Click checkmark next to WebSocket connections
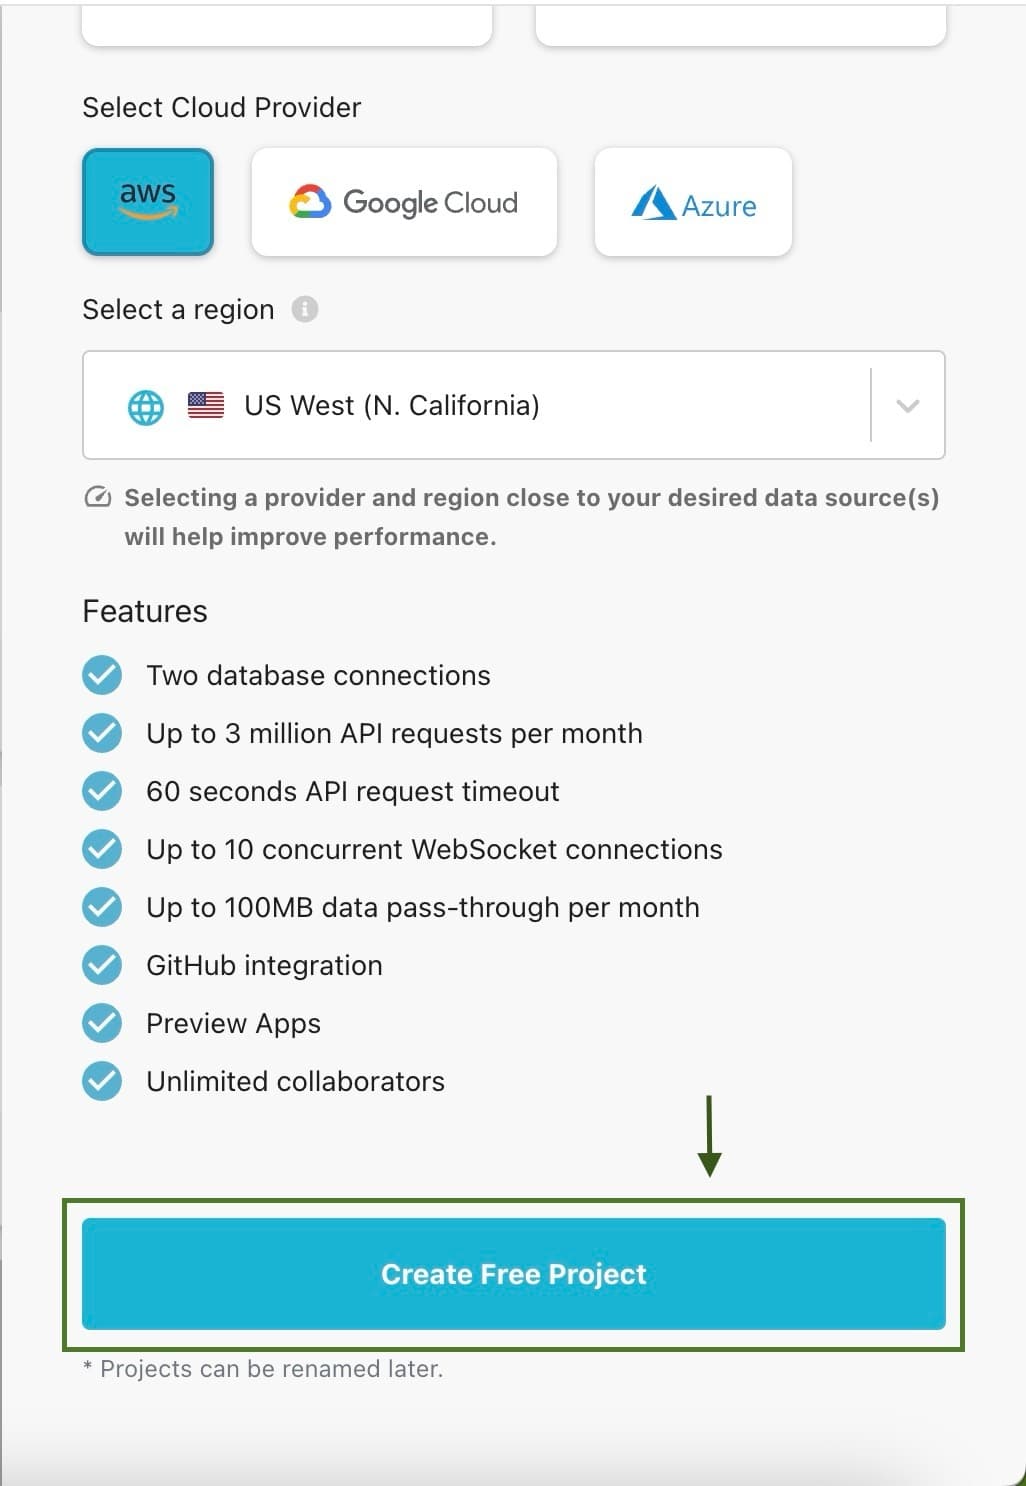This screenshot has height=1486, width=1026. 102,850
